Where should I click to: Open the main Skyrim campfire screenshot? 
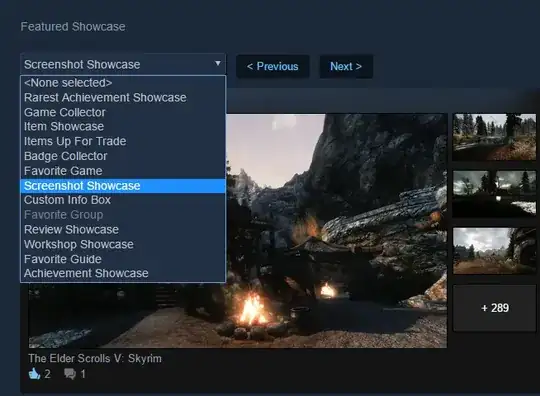(x=336, y=231)
